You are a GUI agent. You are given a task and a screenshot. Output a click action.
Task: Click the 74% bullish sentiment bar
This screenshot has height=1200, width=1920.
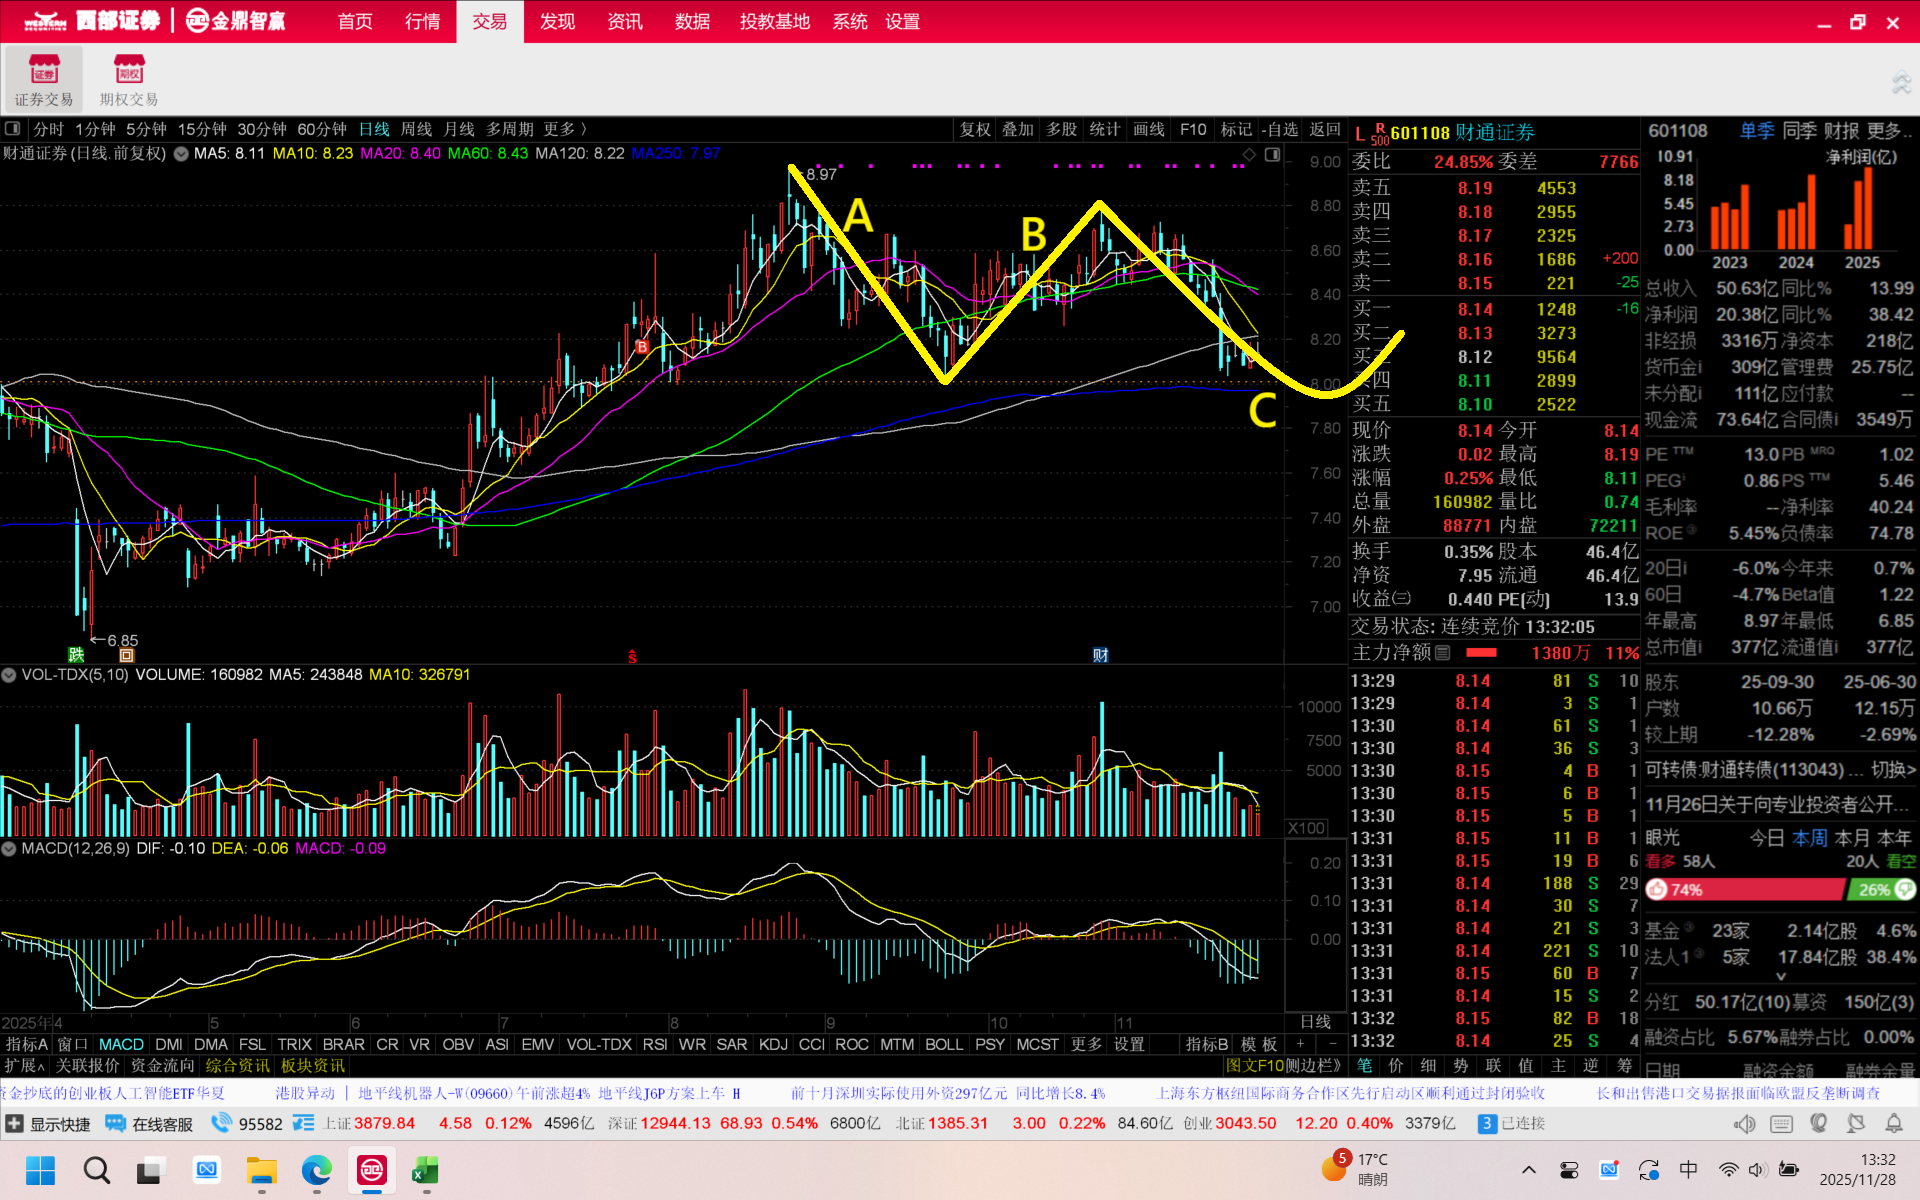pos(1744,890)
